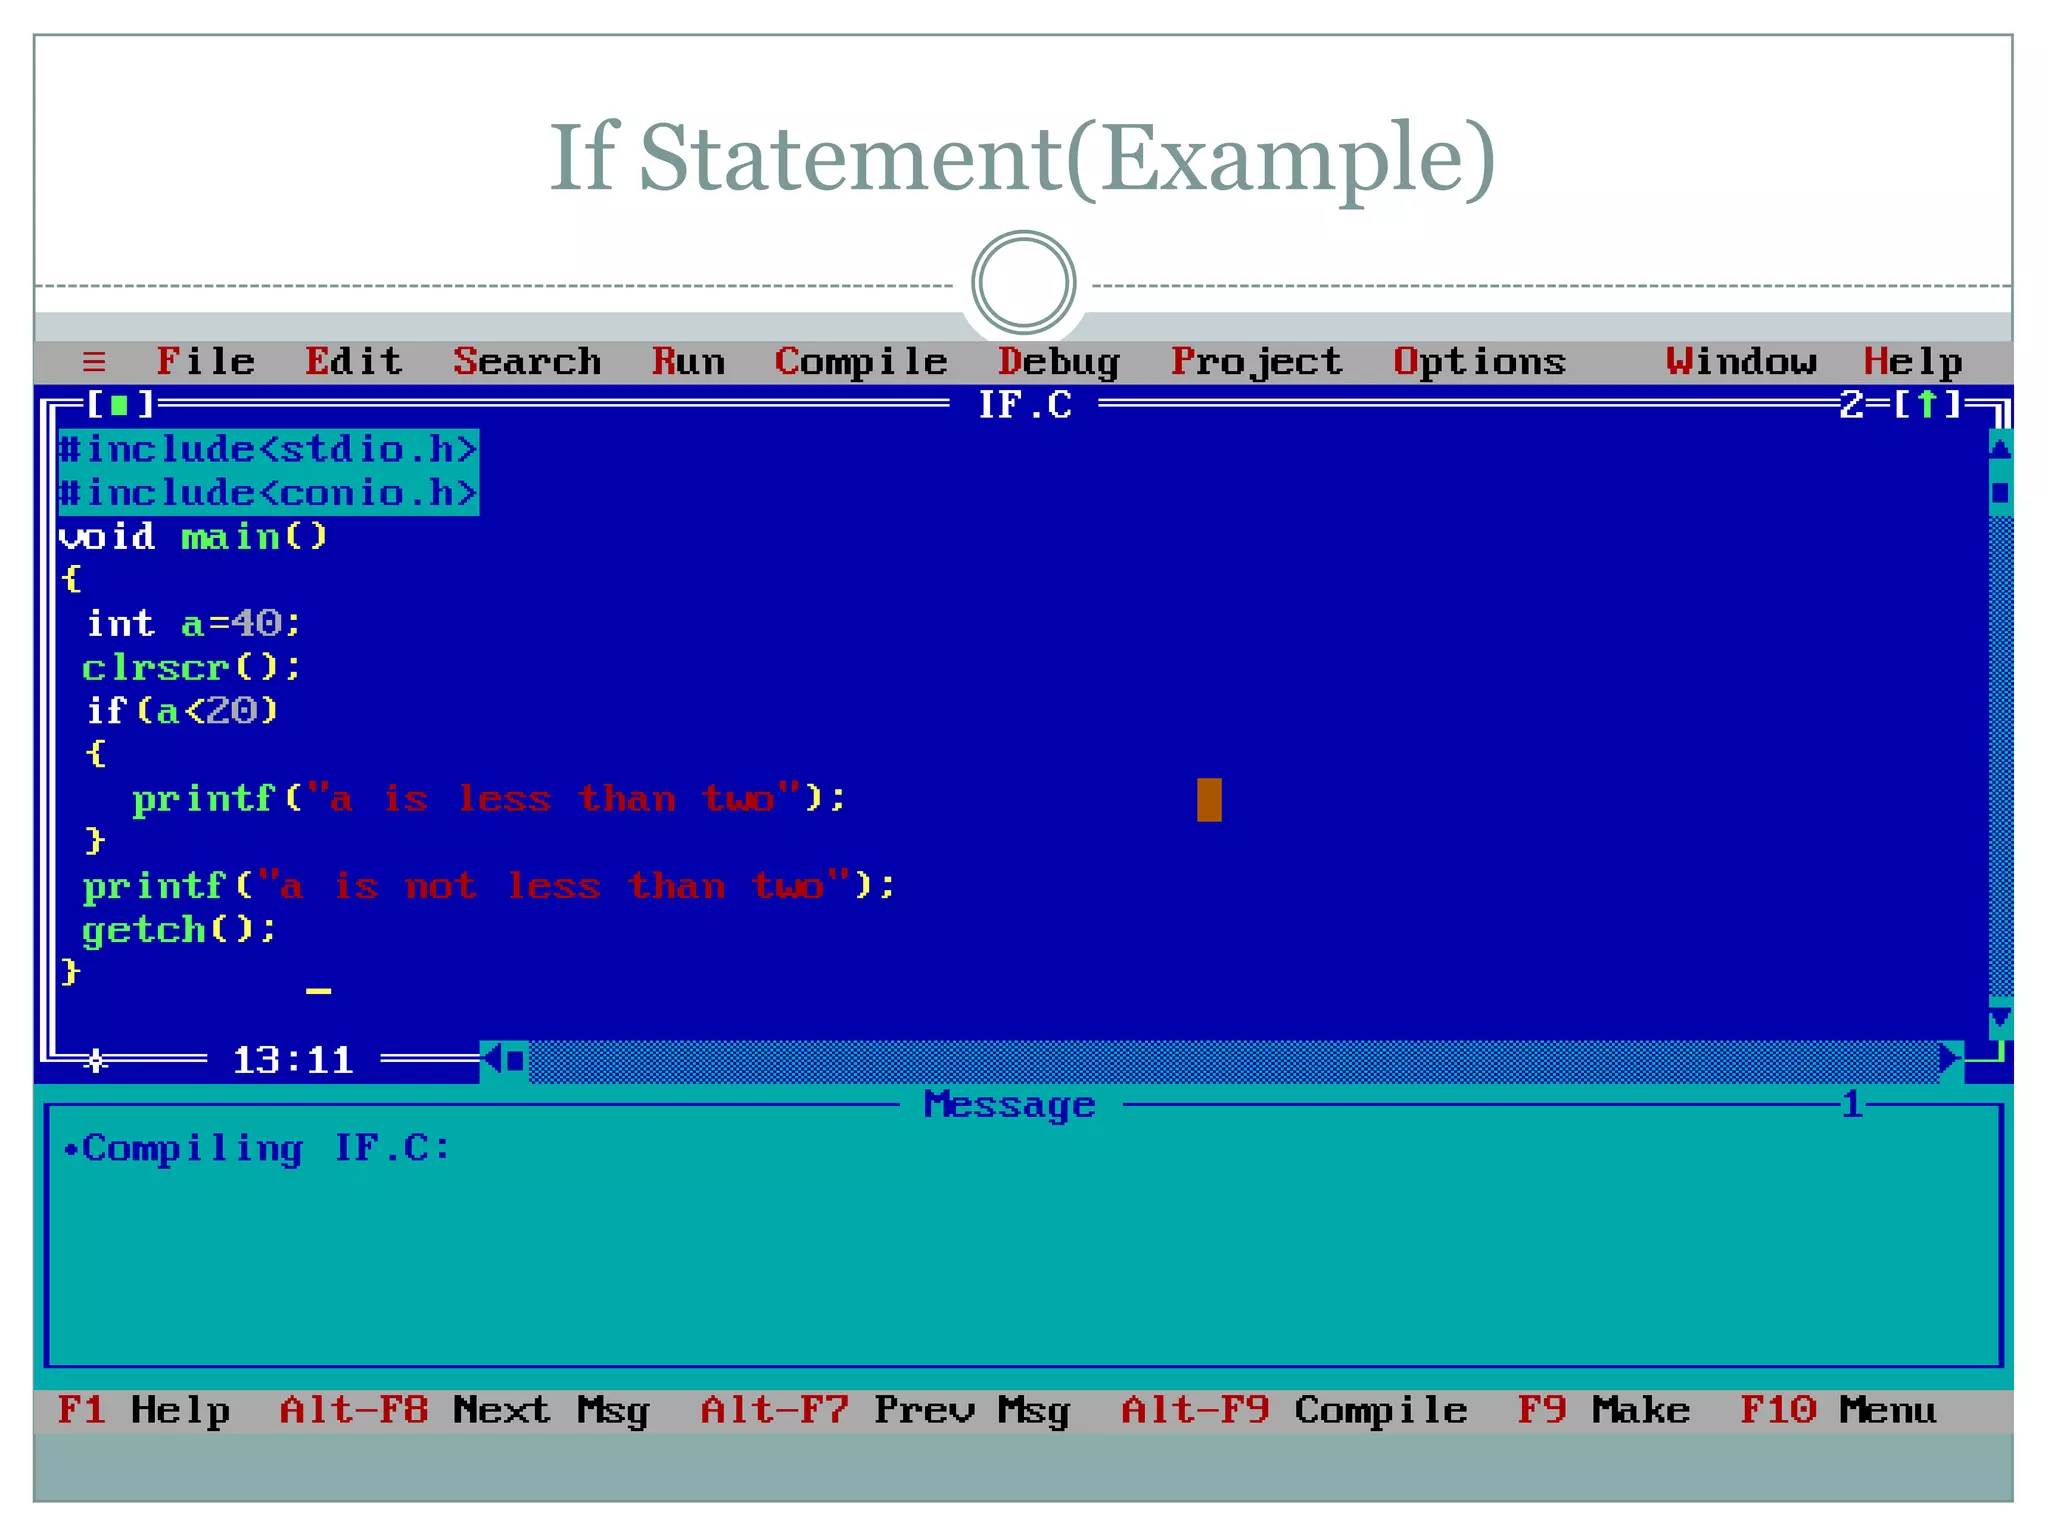Click the 13:11 cursor position indicator

click(x=293, y=1060)
